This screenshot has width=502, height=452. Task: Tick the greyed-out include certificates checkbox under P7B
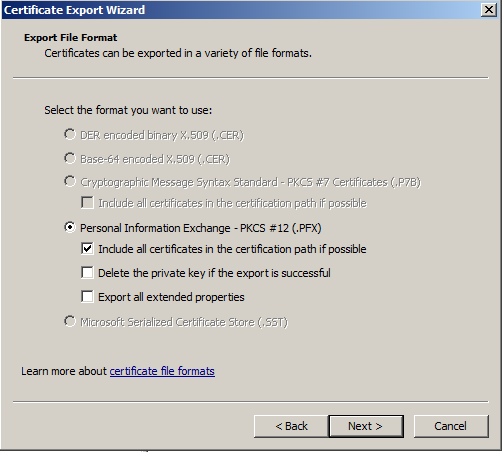[x=87, y=203]
